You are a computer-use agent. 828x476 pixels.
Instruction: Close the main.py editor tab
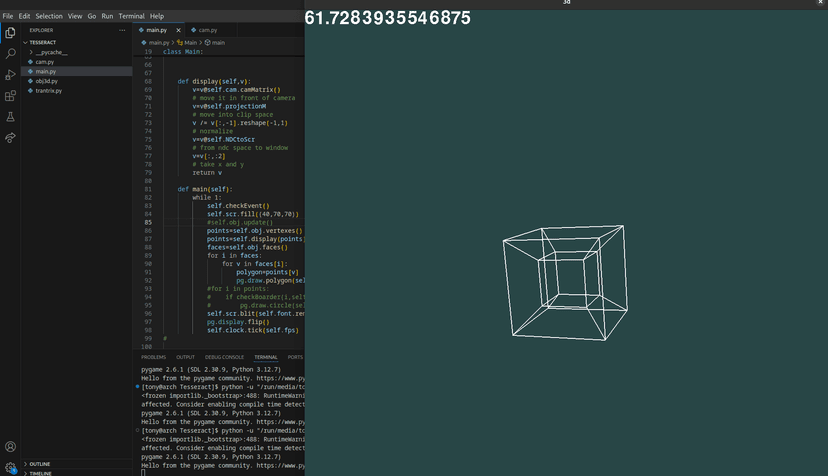(x=177, y=30)
